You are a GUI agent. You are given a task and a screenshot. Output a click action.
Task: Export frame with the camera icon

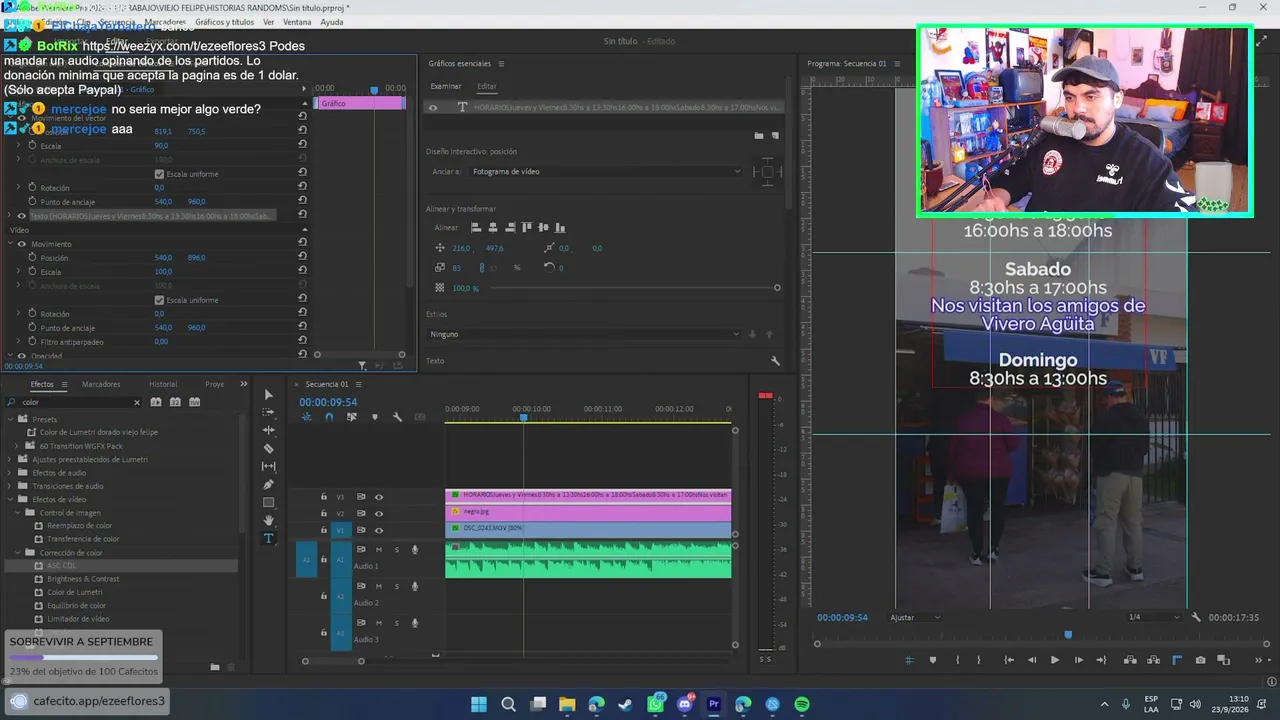[x=1200, y=660]
